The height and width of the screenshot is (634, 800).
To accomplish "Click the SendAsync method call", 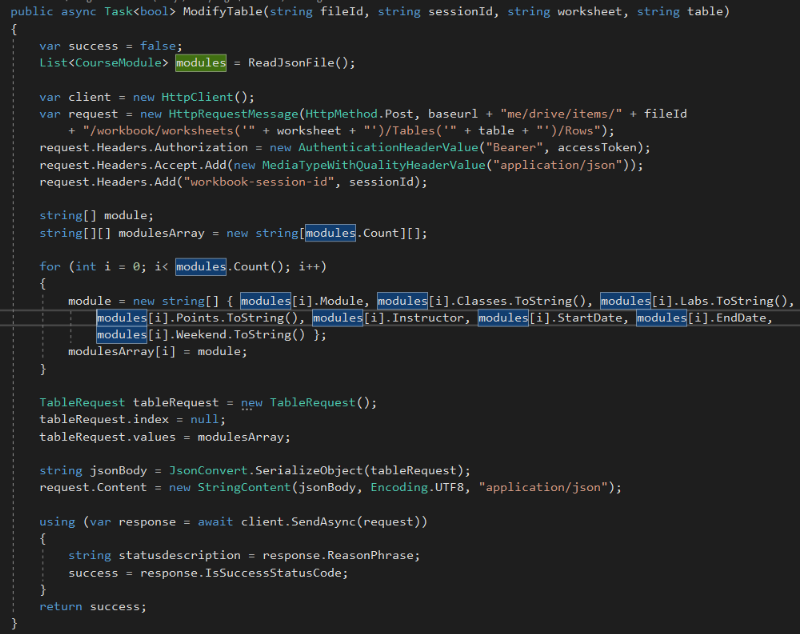I will coord(323,522).
